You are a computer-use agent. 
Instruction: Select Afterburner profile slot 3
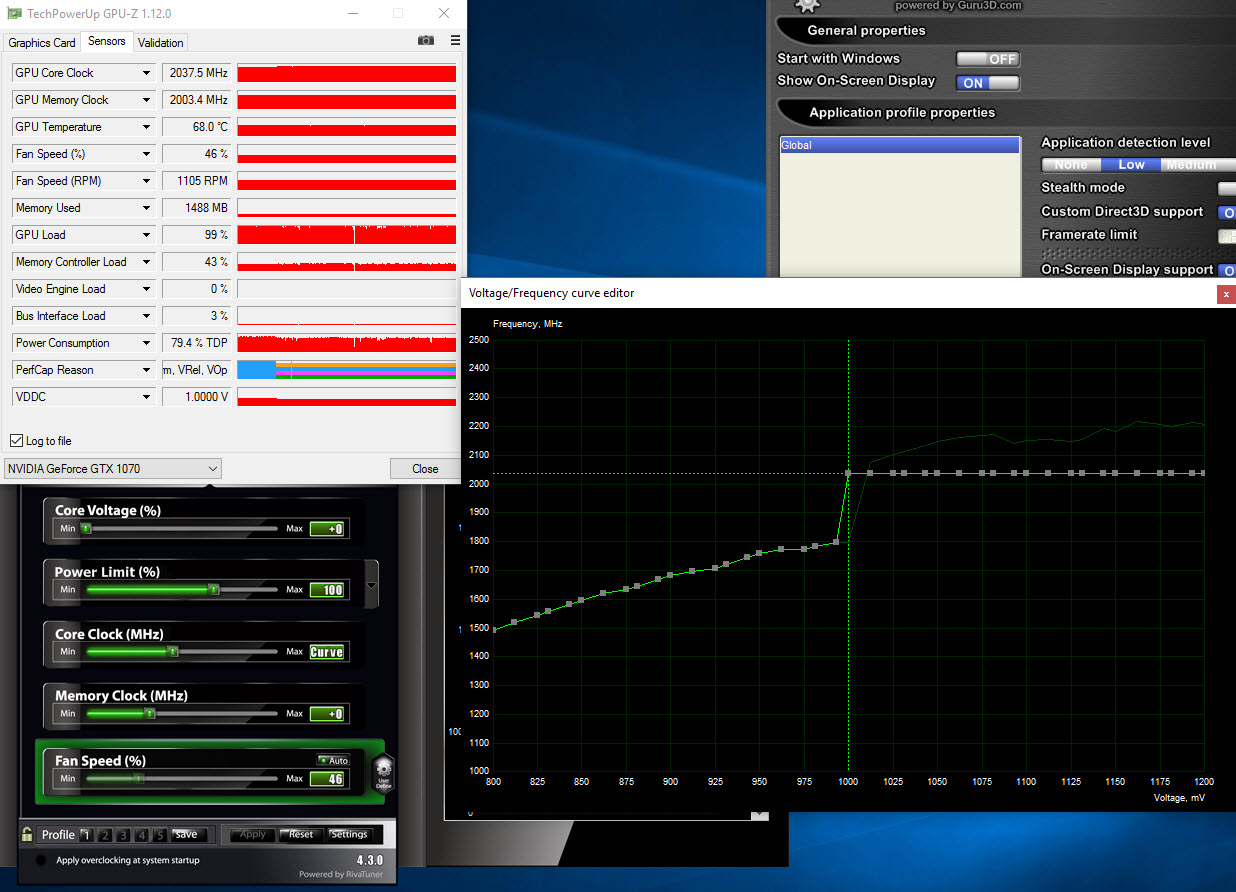click(x=123, y=835)
